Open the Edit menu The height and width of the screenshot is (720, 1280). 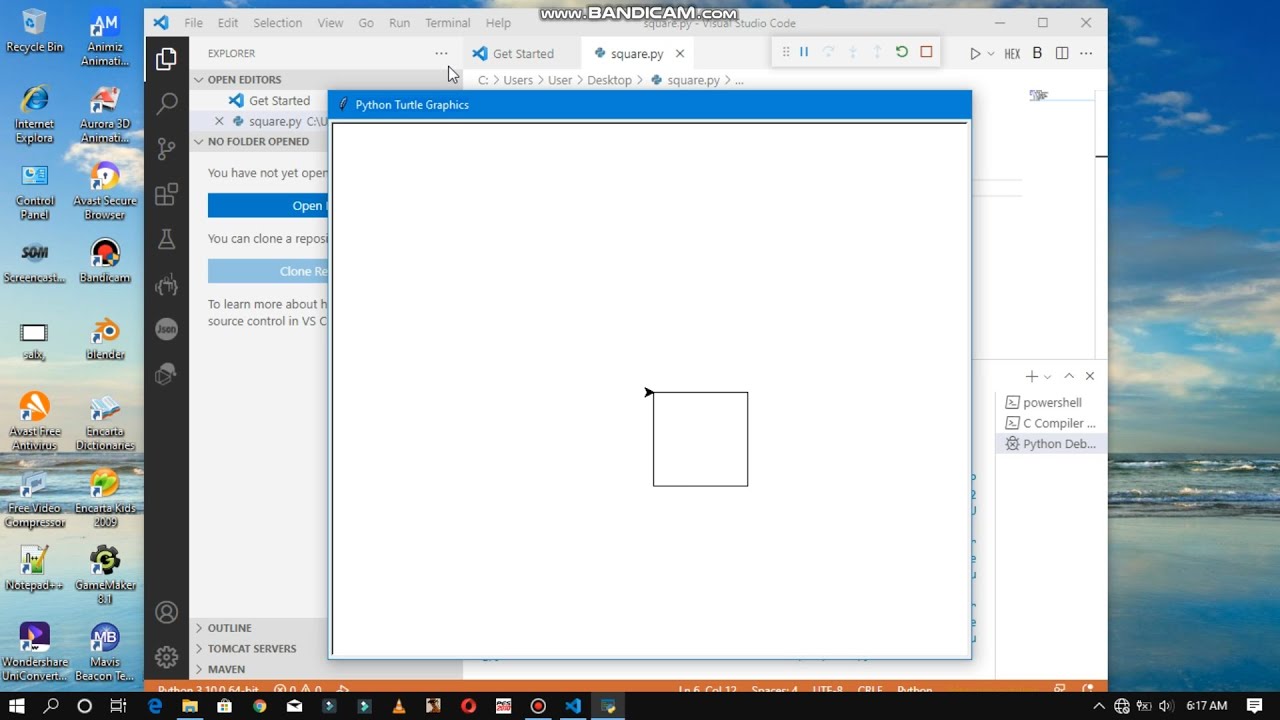(228, 22)
